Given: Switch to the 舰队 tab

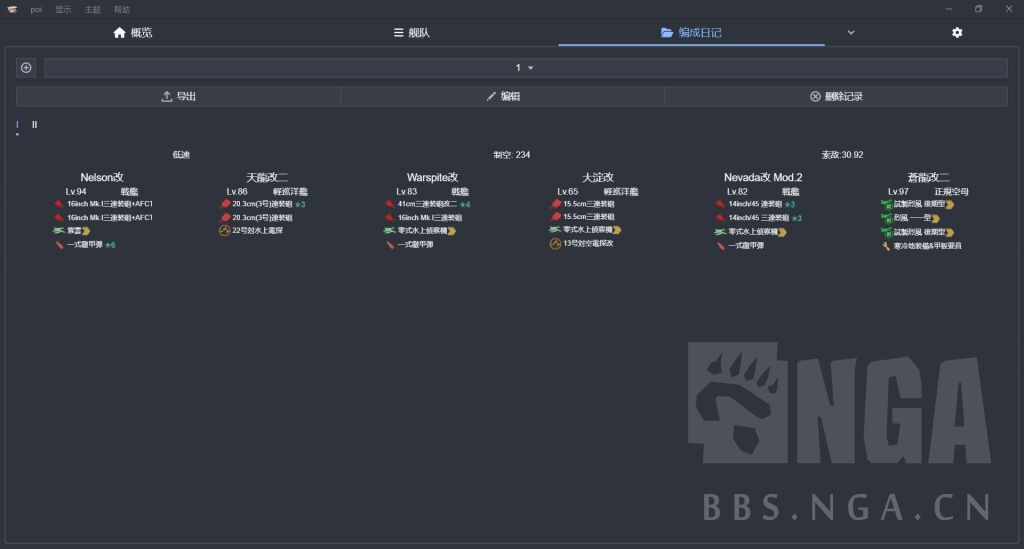Looking at the screenshot, I should pyautogui.click(x=412, y=33).
